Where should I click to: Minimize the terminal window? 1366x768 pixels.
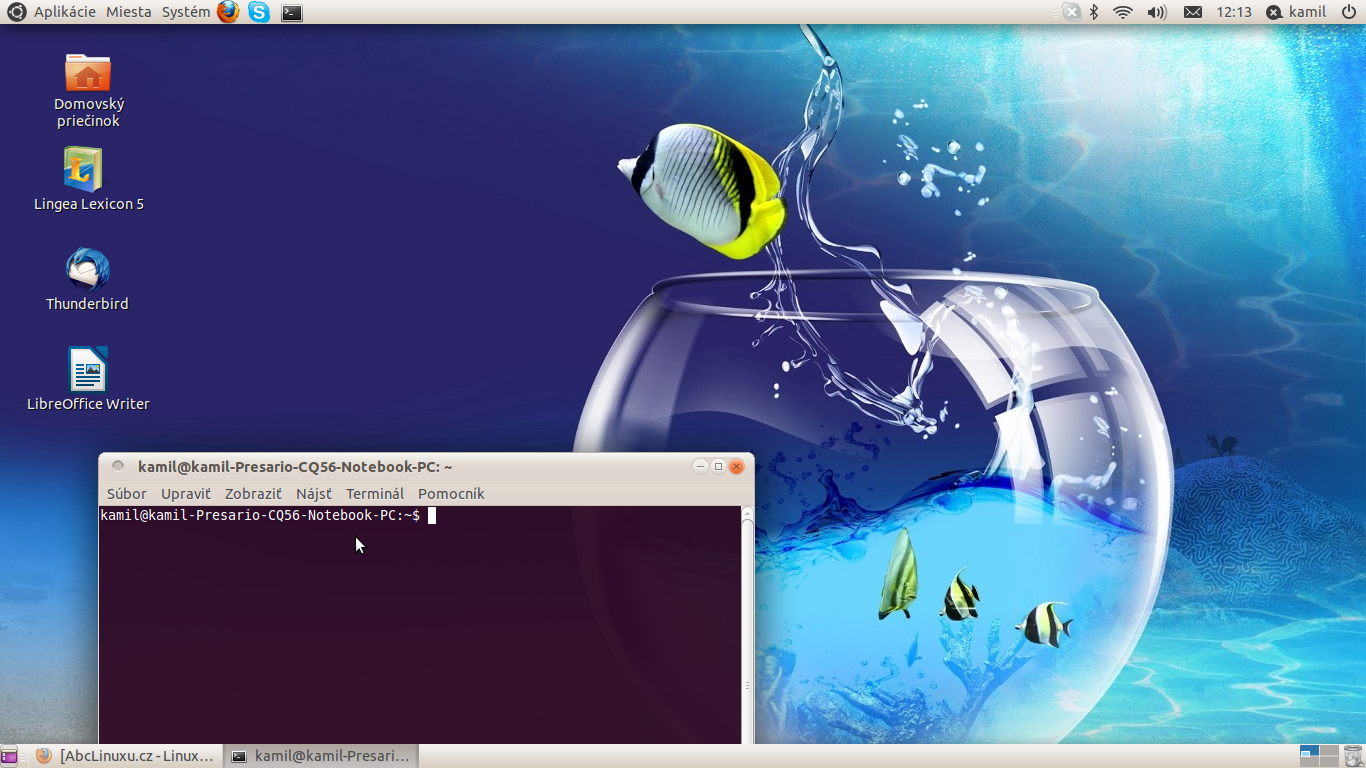(701, 466)
